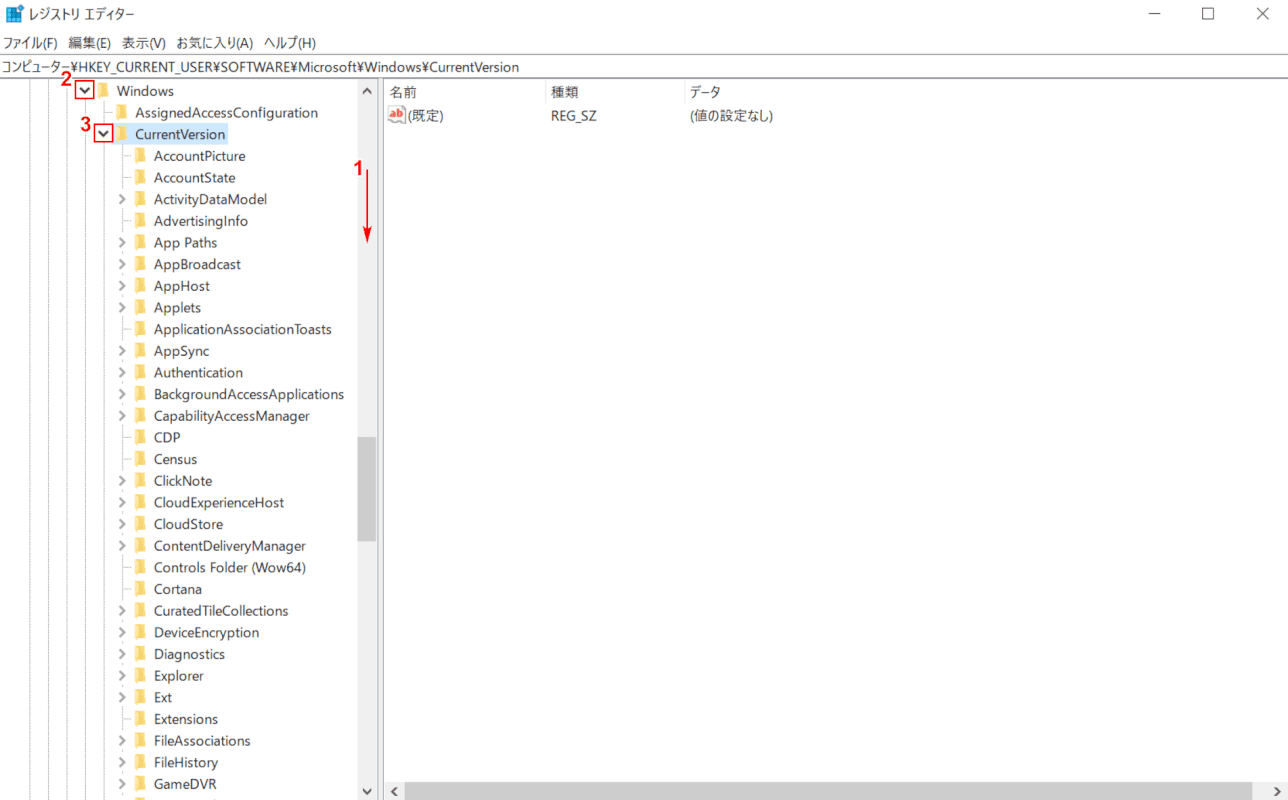Screen dimensions: 1288x800
Task: Open the ファイル(F) menu
Action: tap(30, 43)
